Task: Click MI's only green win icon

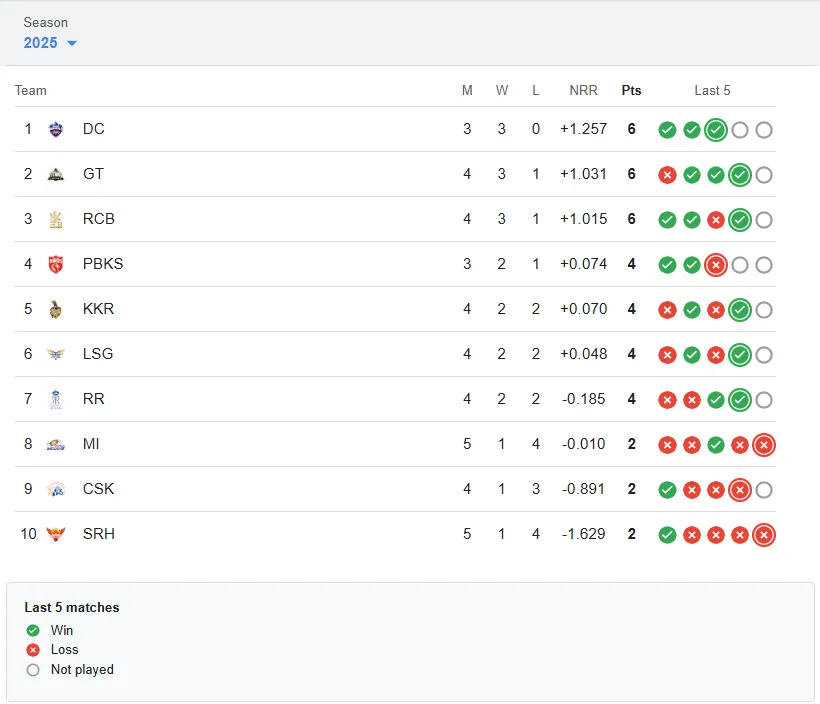Action: click(x=716, y=445)
